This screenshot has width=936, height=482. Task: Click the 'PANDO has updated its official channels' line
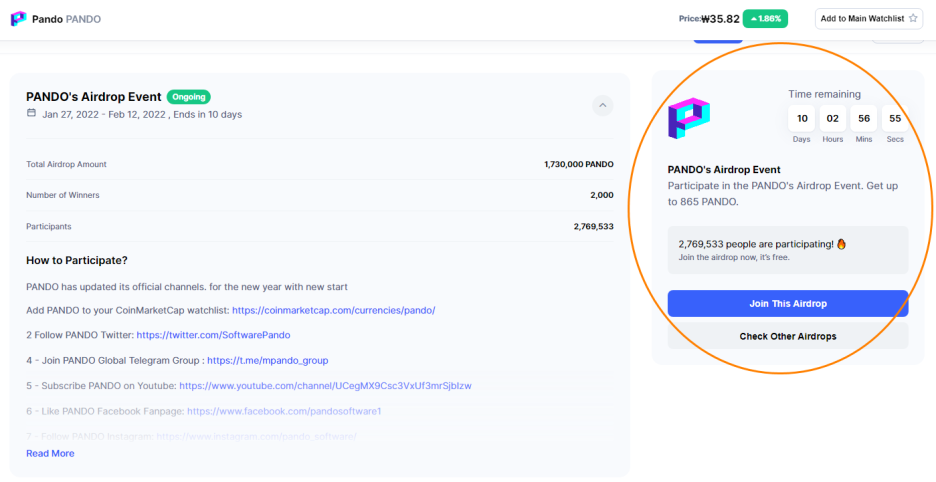coord(187,287)
